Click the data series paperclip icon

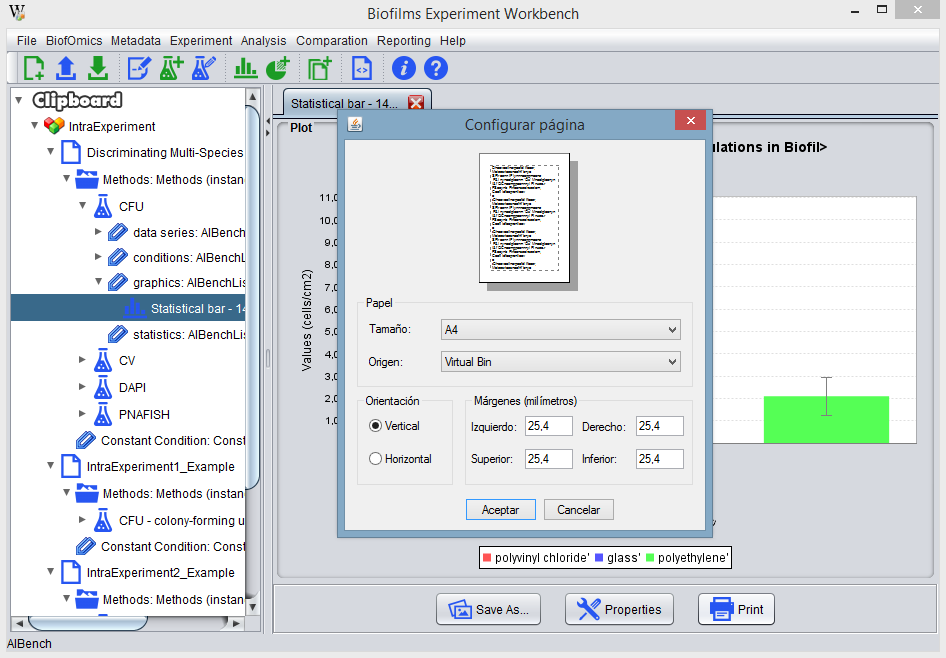coord(118,232)
